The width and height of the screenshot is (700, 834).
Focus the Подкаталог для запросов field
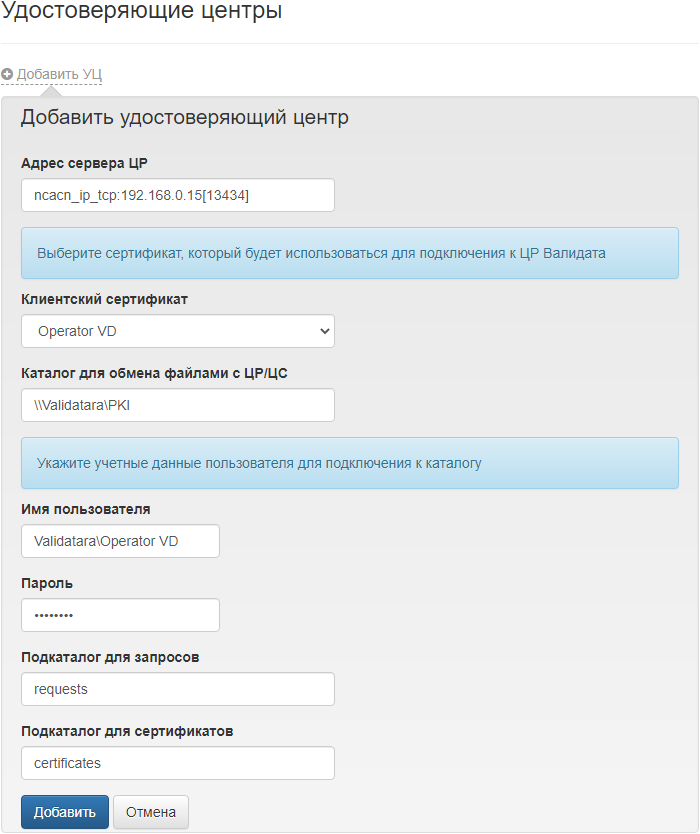click(x=177, y=689)
